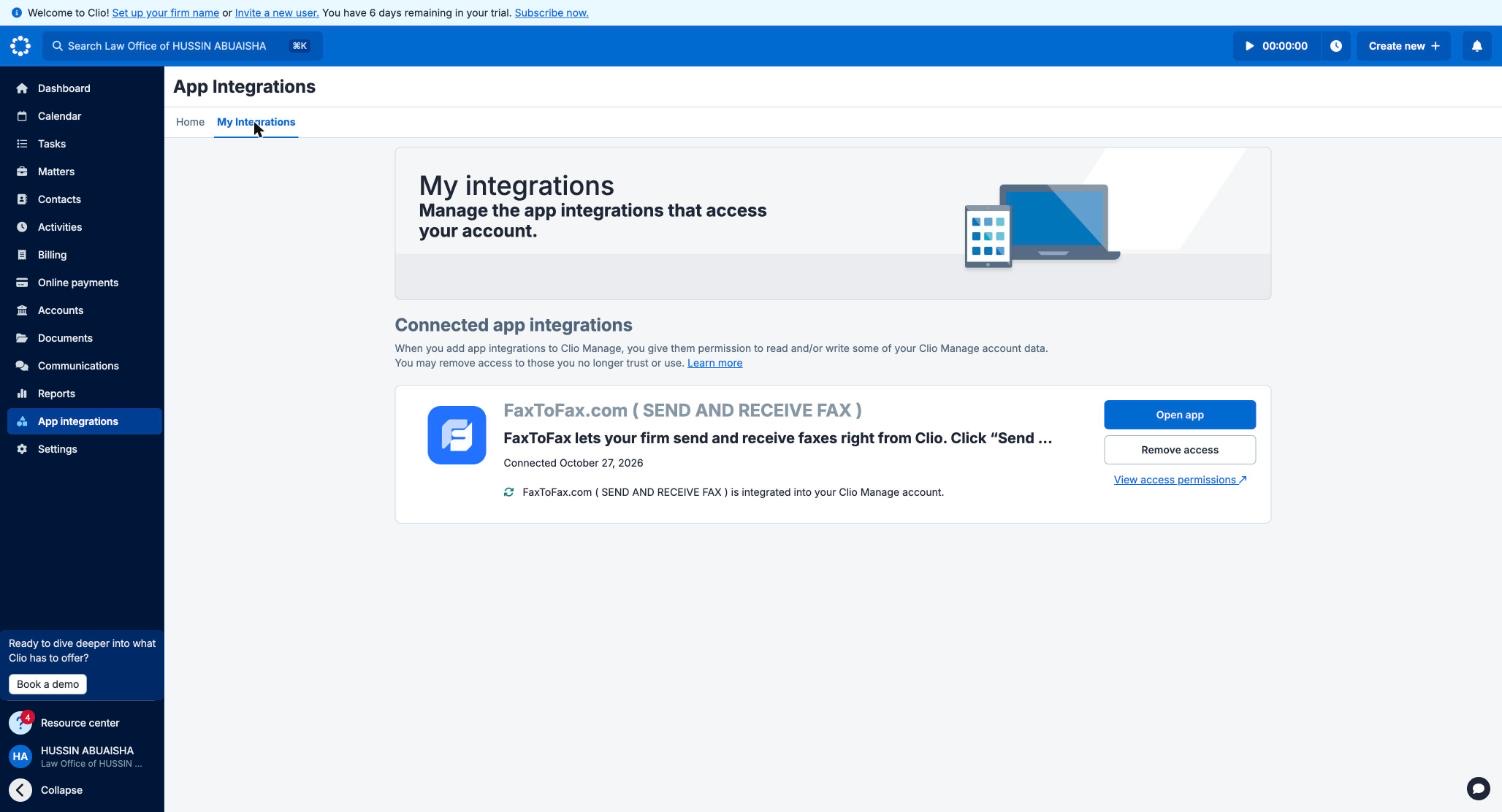Open the chat support bubble
This screenshot has height=812, width=1502.
[x=1478, y=788]
